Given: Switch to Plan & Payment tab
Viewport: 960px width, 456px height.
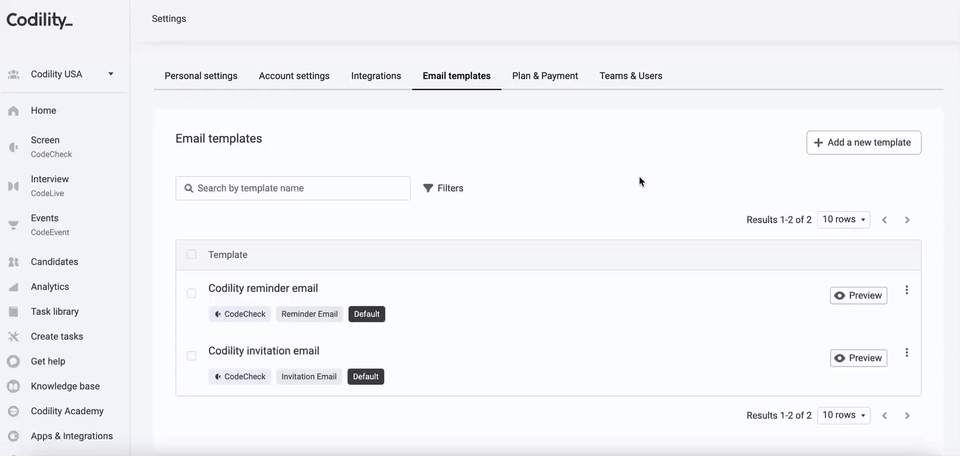Looking at the screenshot, I should pyautogui.click(x=545, y=76).
